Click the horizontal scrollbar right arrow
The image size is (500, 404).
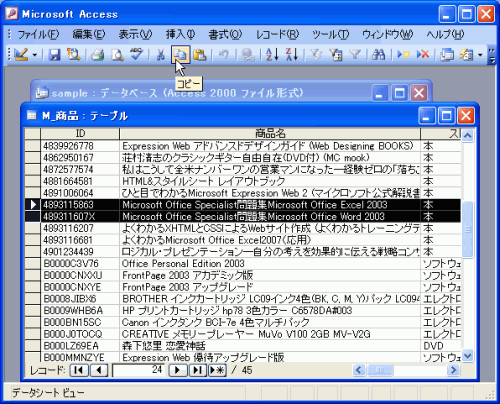[453, 370]
